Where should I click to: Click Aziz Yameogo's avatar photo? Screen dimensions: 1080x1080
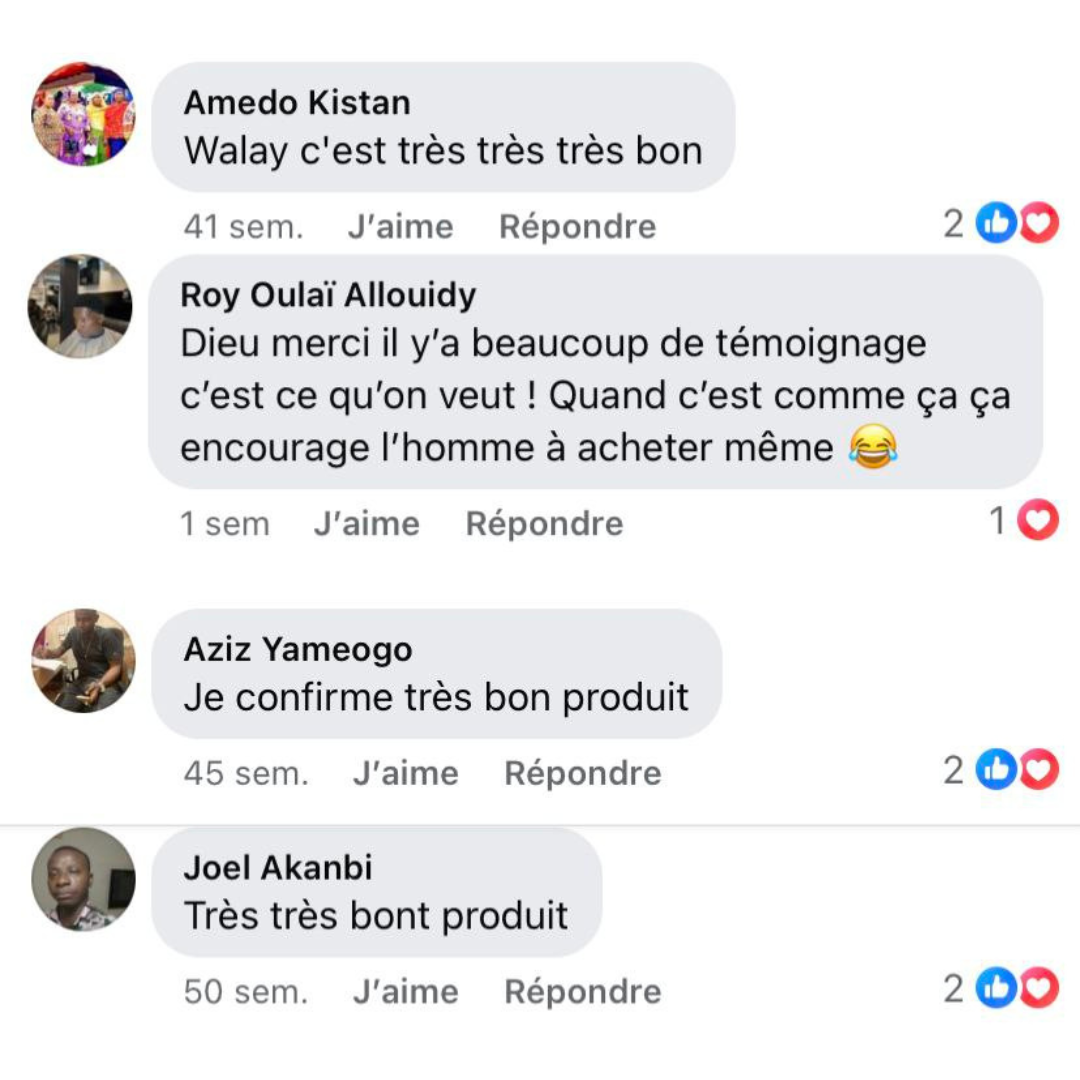(x=83, y=660)
